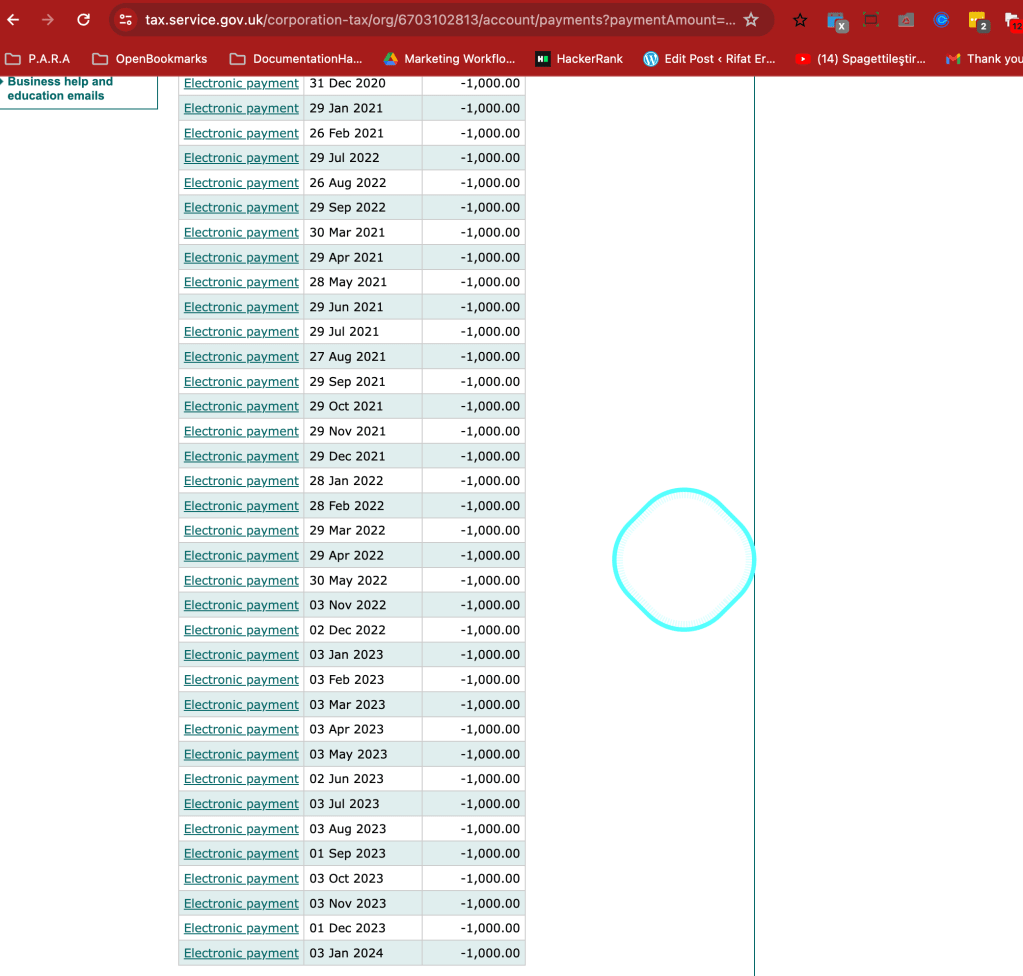Screen dimensions: 1023x976
Task: Click the browser forward arrow
Action: tap(48, 20)
